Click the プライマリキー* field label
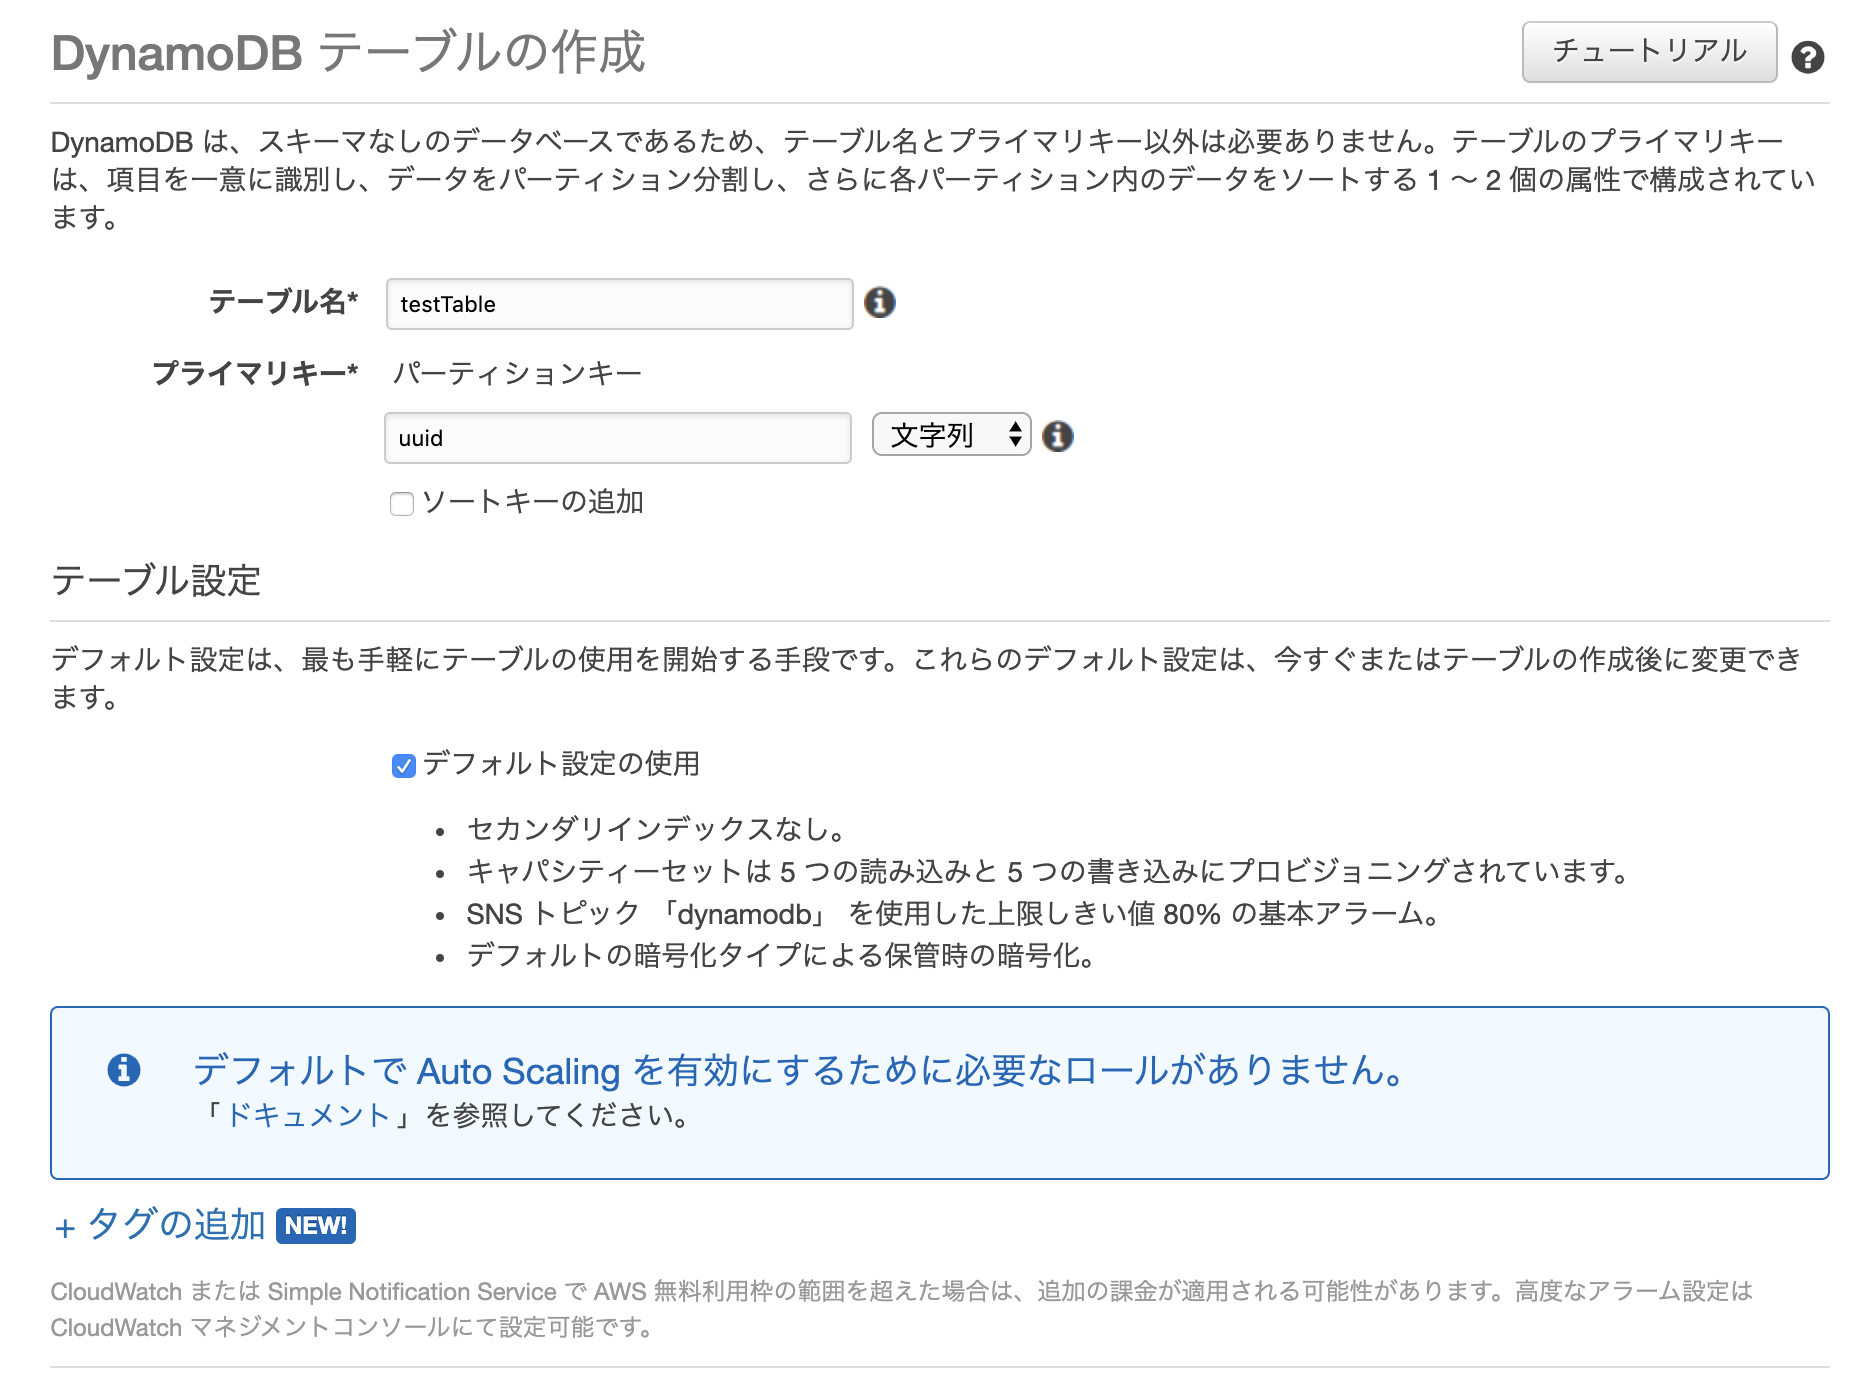 tap(255, 374)
